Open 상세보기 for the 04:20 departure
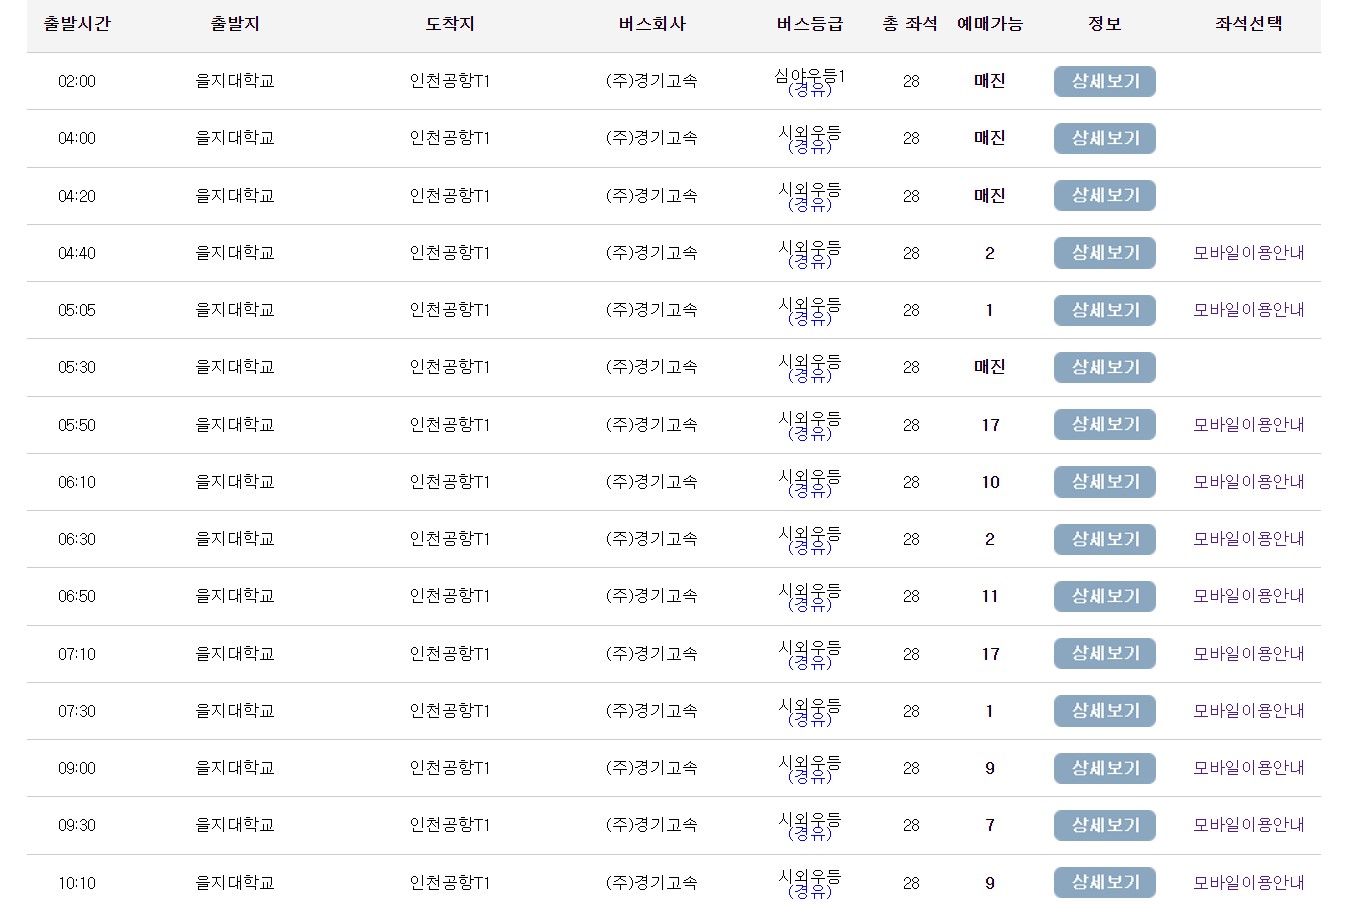1349x902 pixels. 1104,195
